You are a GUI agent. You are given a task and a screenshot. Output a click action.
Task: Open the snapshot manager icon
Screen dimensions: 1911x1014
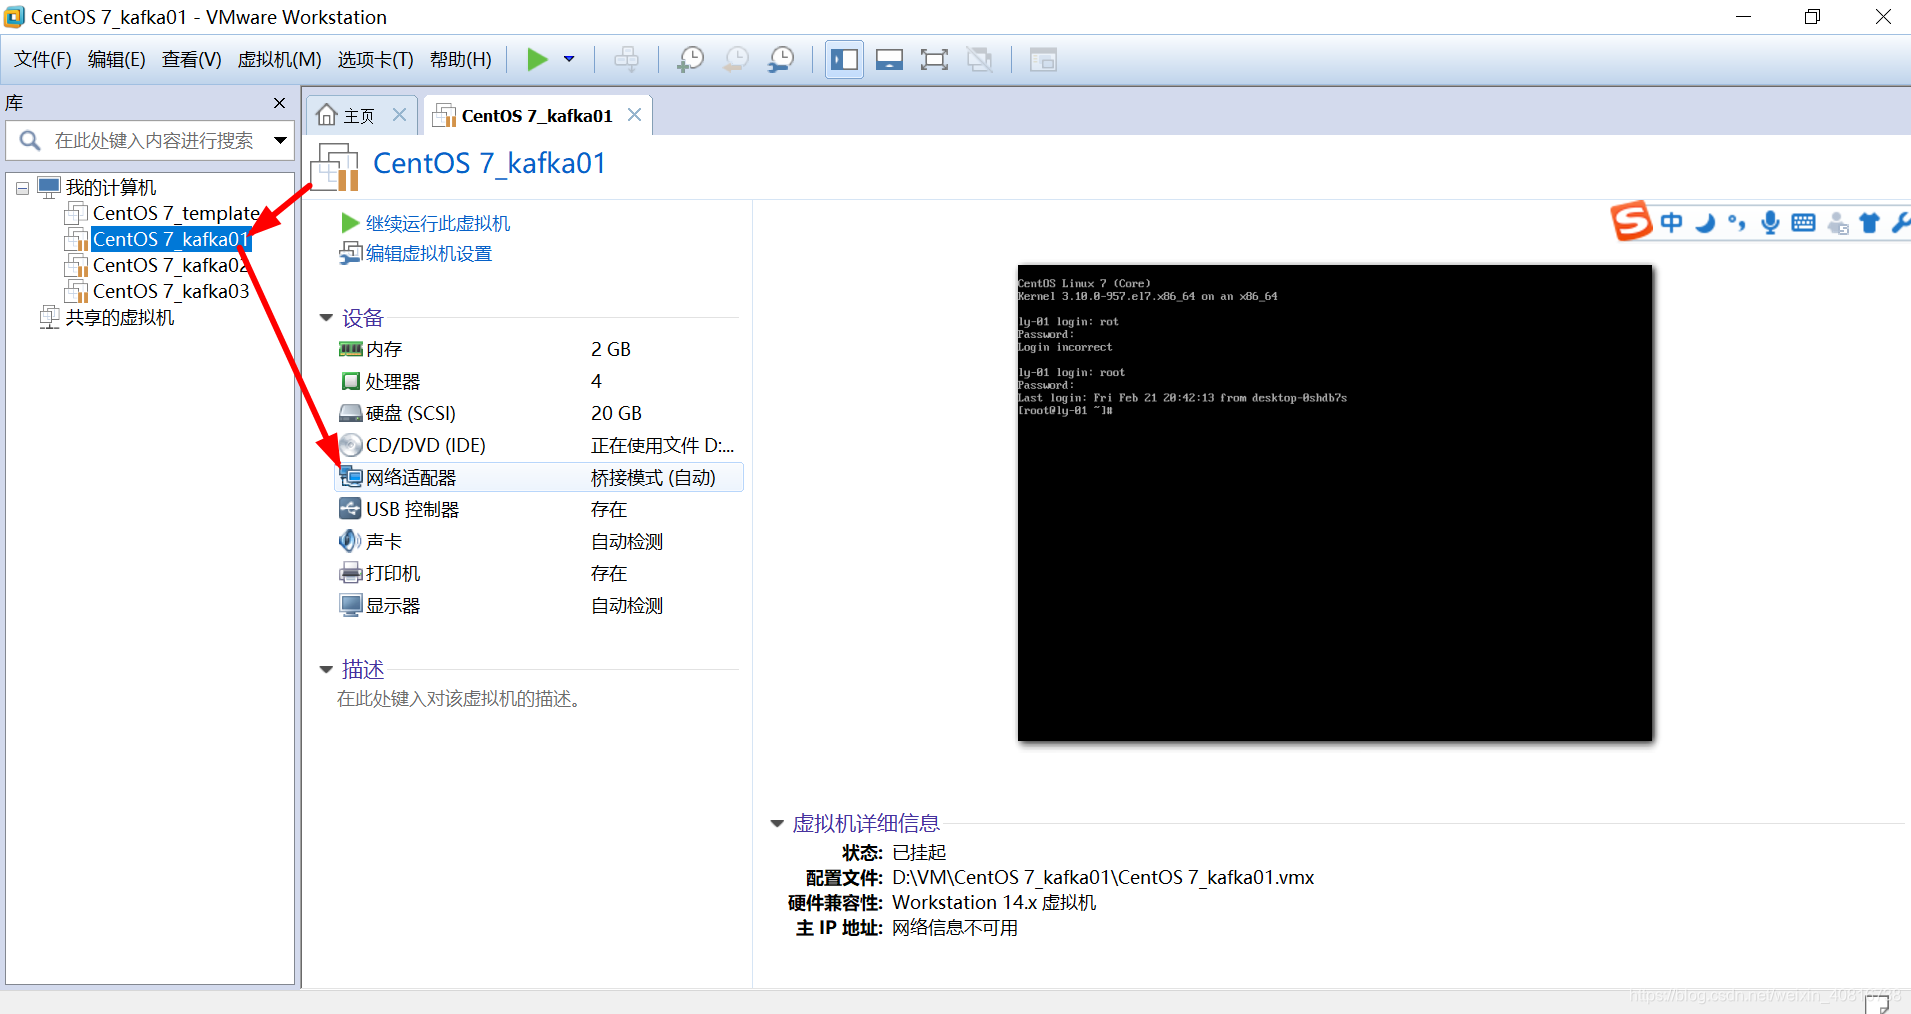click(x=781, y=60)
